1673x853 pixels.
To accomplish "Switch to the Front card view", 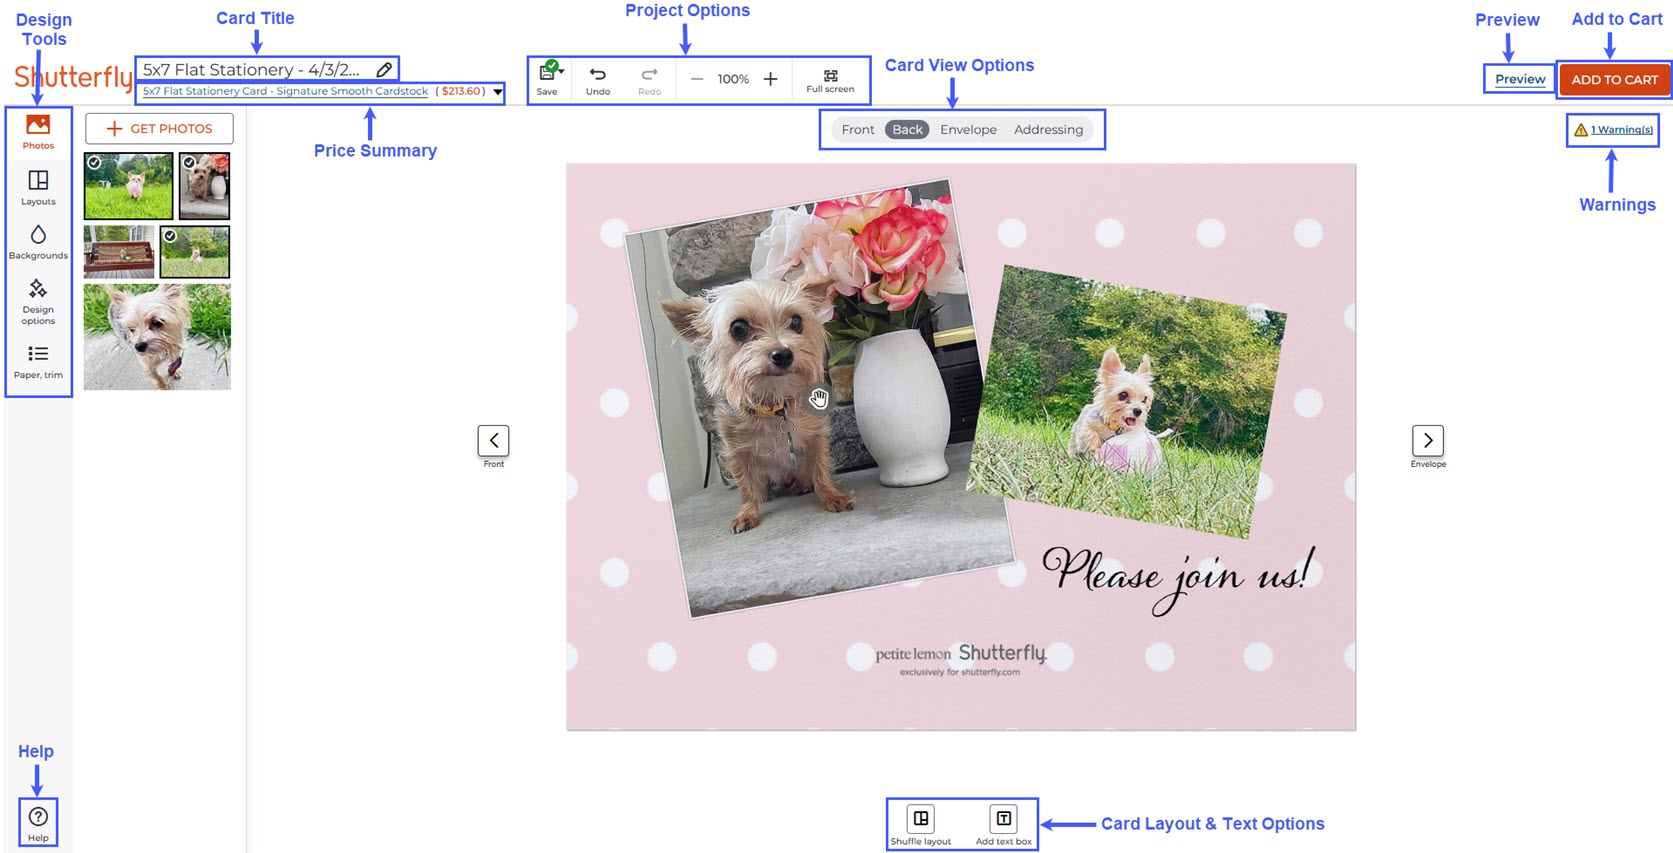I will coord(857,130).
